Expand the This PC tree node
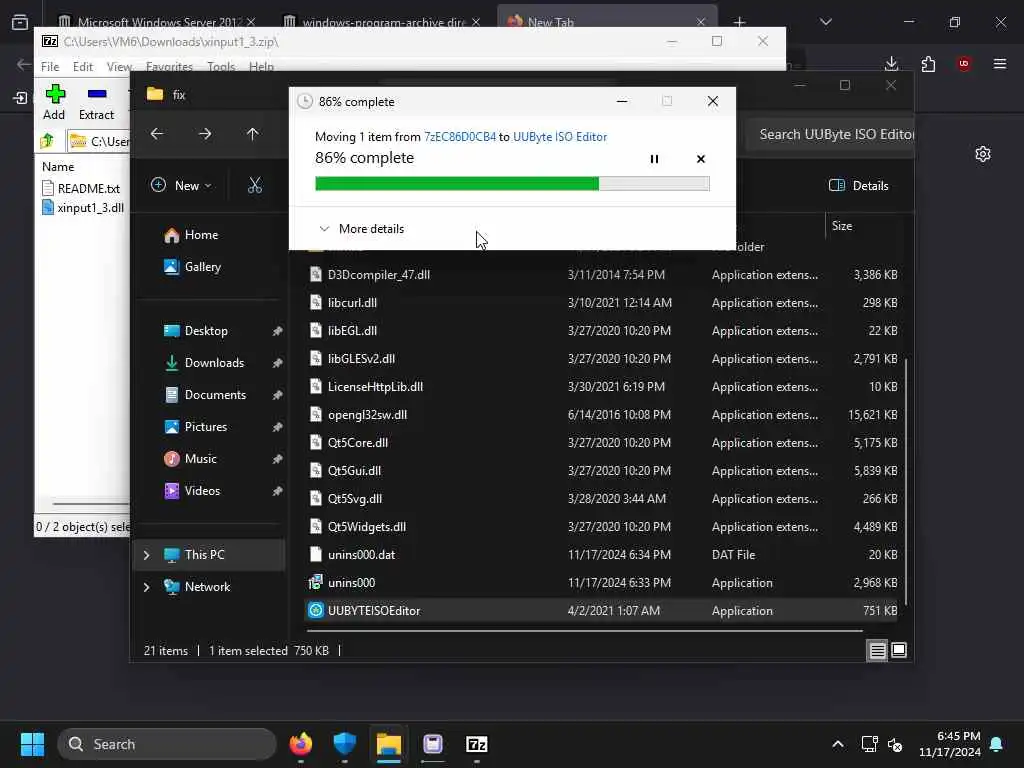This screenshot has height=768, width=1024. [146, 555]
